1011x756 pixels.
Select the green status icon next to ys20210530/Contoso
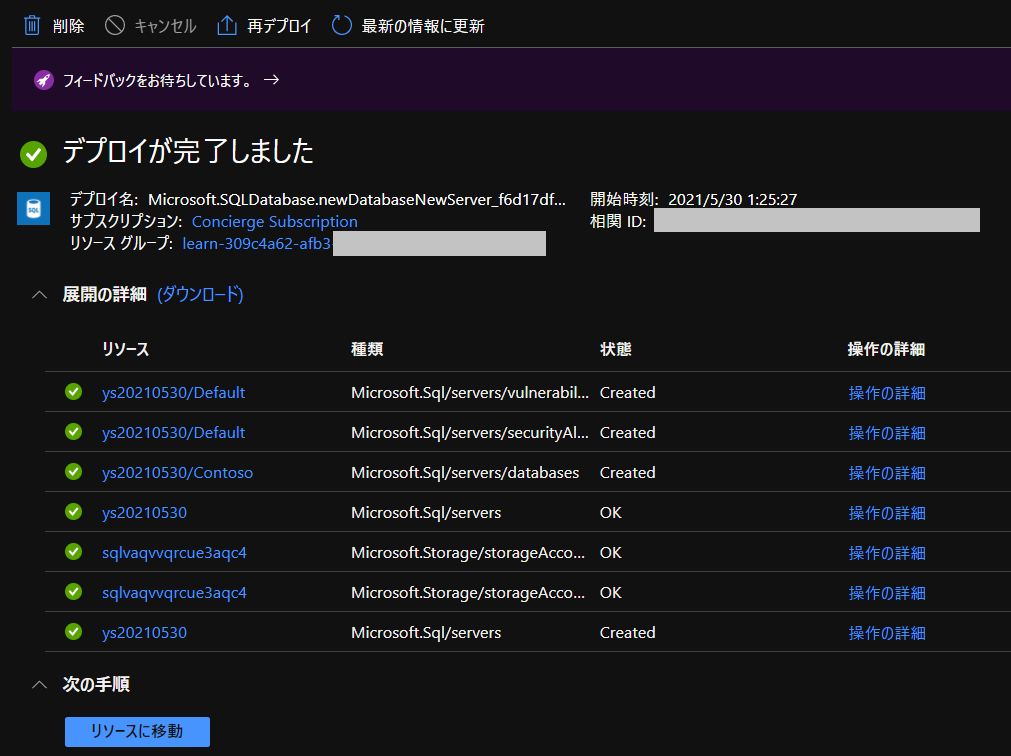point(73,472)
